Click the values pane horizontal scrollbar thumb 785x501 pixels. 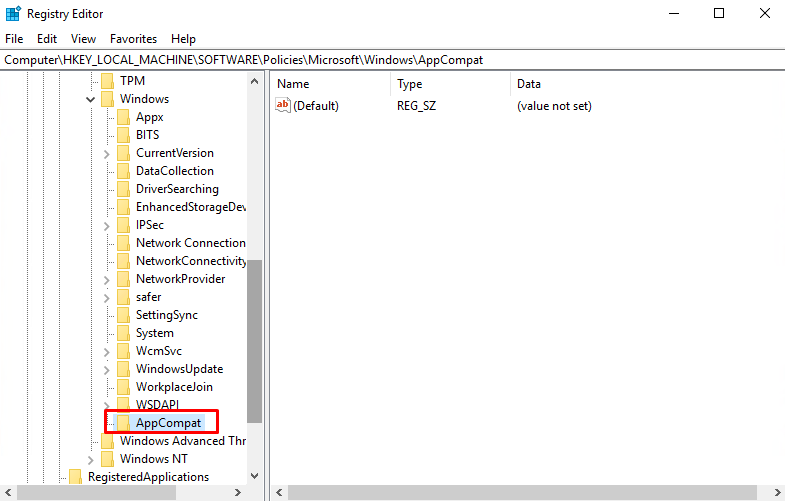[x=522, y=492]
